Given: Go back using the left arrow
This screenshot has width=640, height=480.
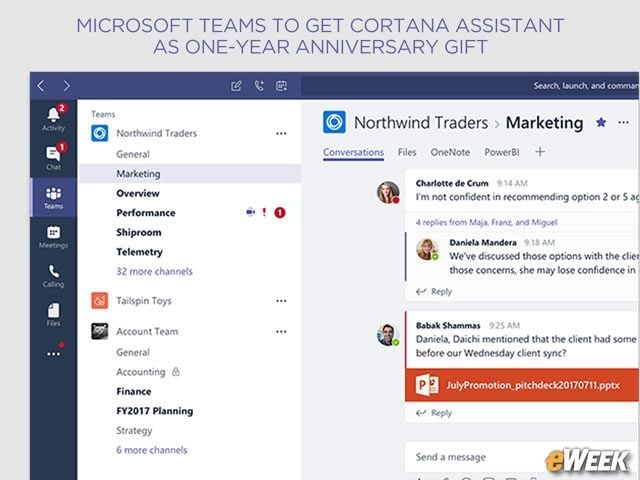Looking at the screenshot, I should 41,86.
